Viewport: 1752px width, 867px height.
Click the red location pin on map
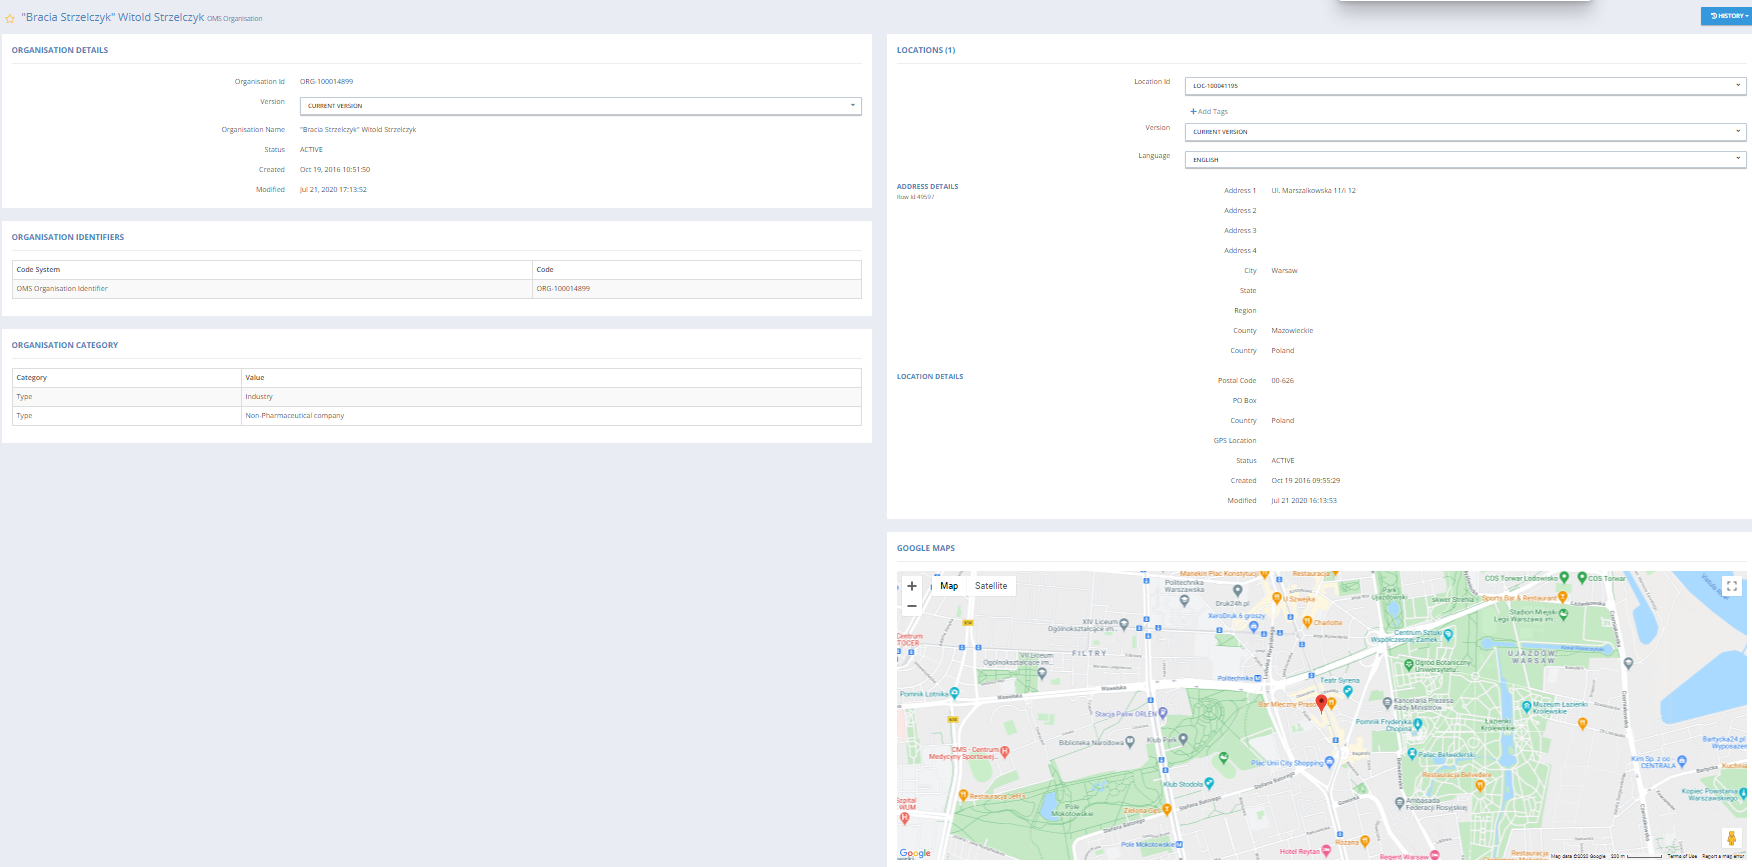pos(1321,703)
